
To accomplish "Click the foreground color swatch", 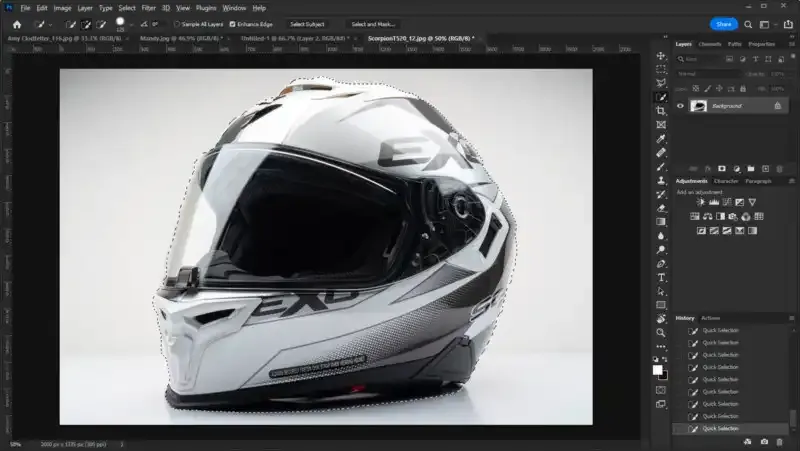I will 658,369.
